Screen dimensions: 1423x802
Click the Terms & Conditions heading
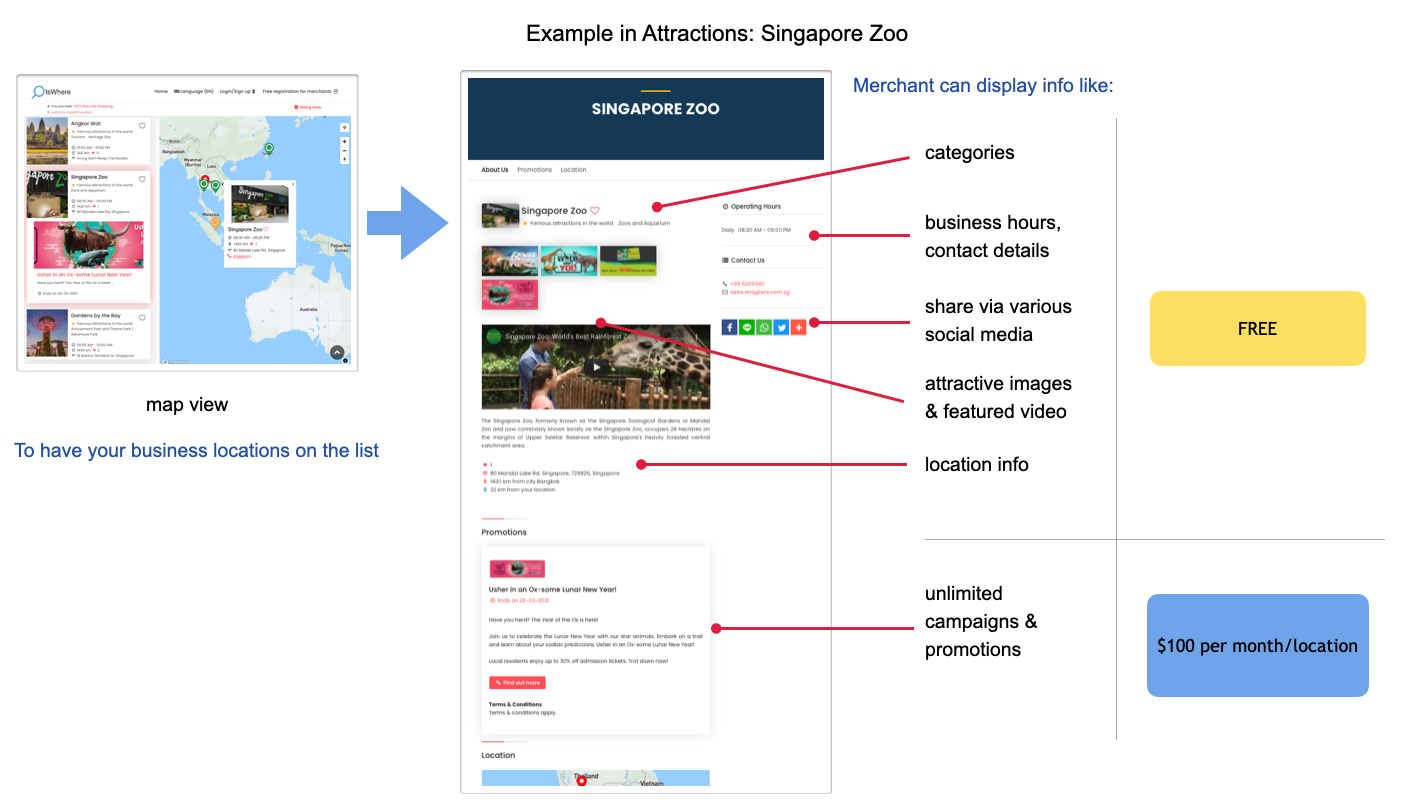click(515, 704)
